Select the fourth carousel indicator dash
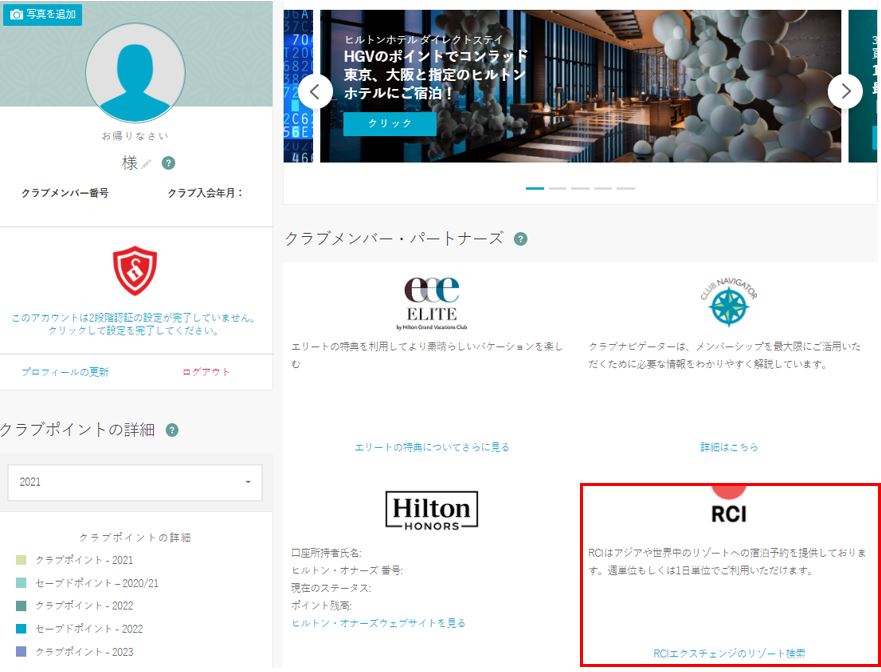Viewport: 881px width, 672px height. coord(603,188)
